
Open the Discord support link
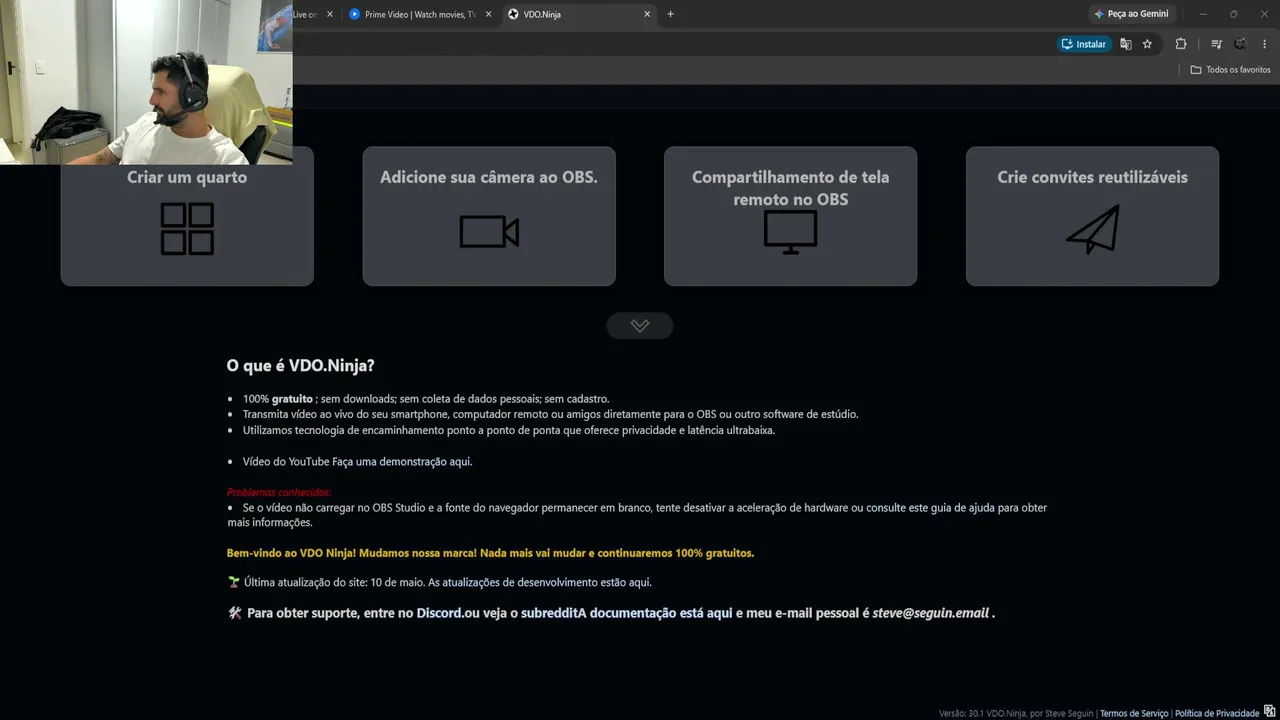pyautogui.click(x=439, y=613)
